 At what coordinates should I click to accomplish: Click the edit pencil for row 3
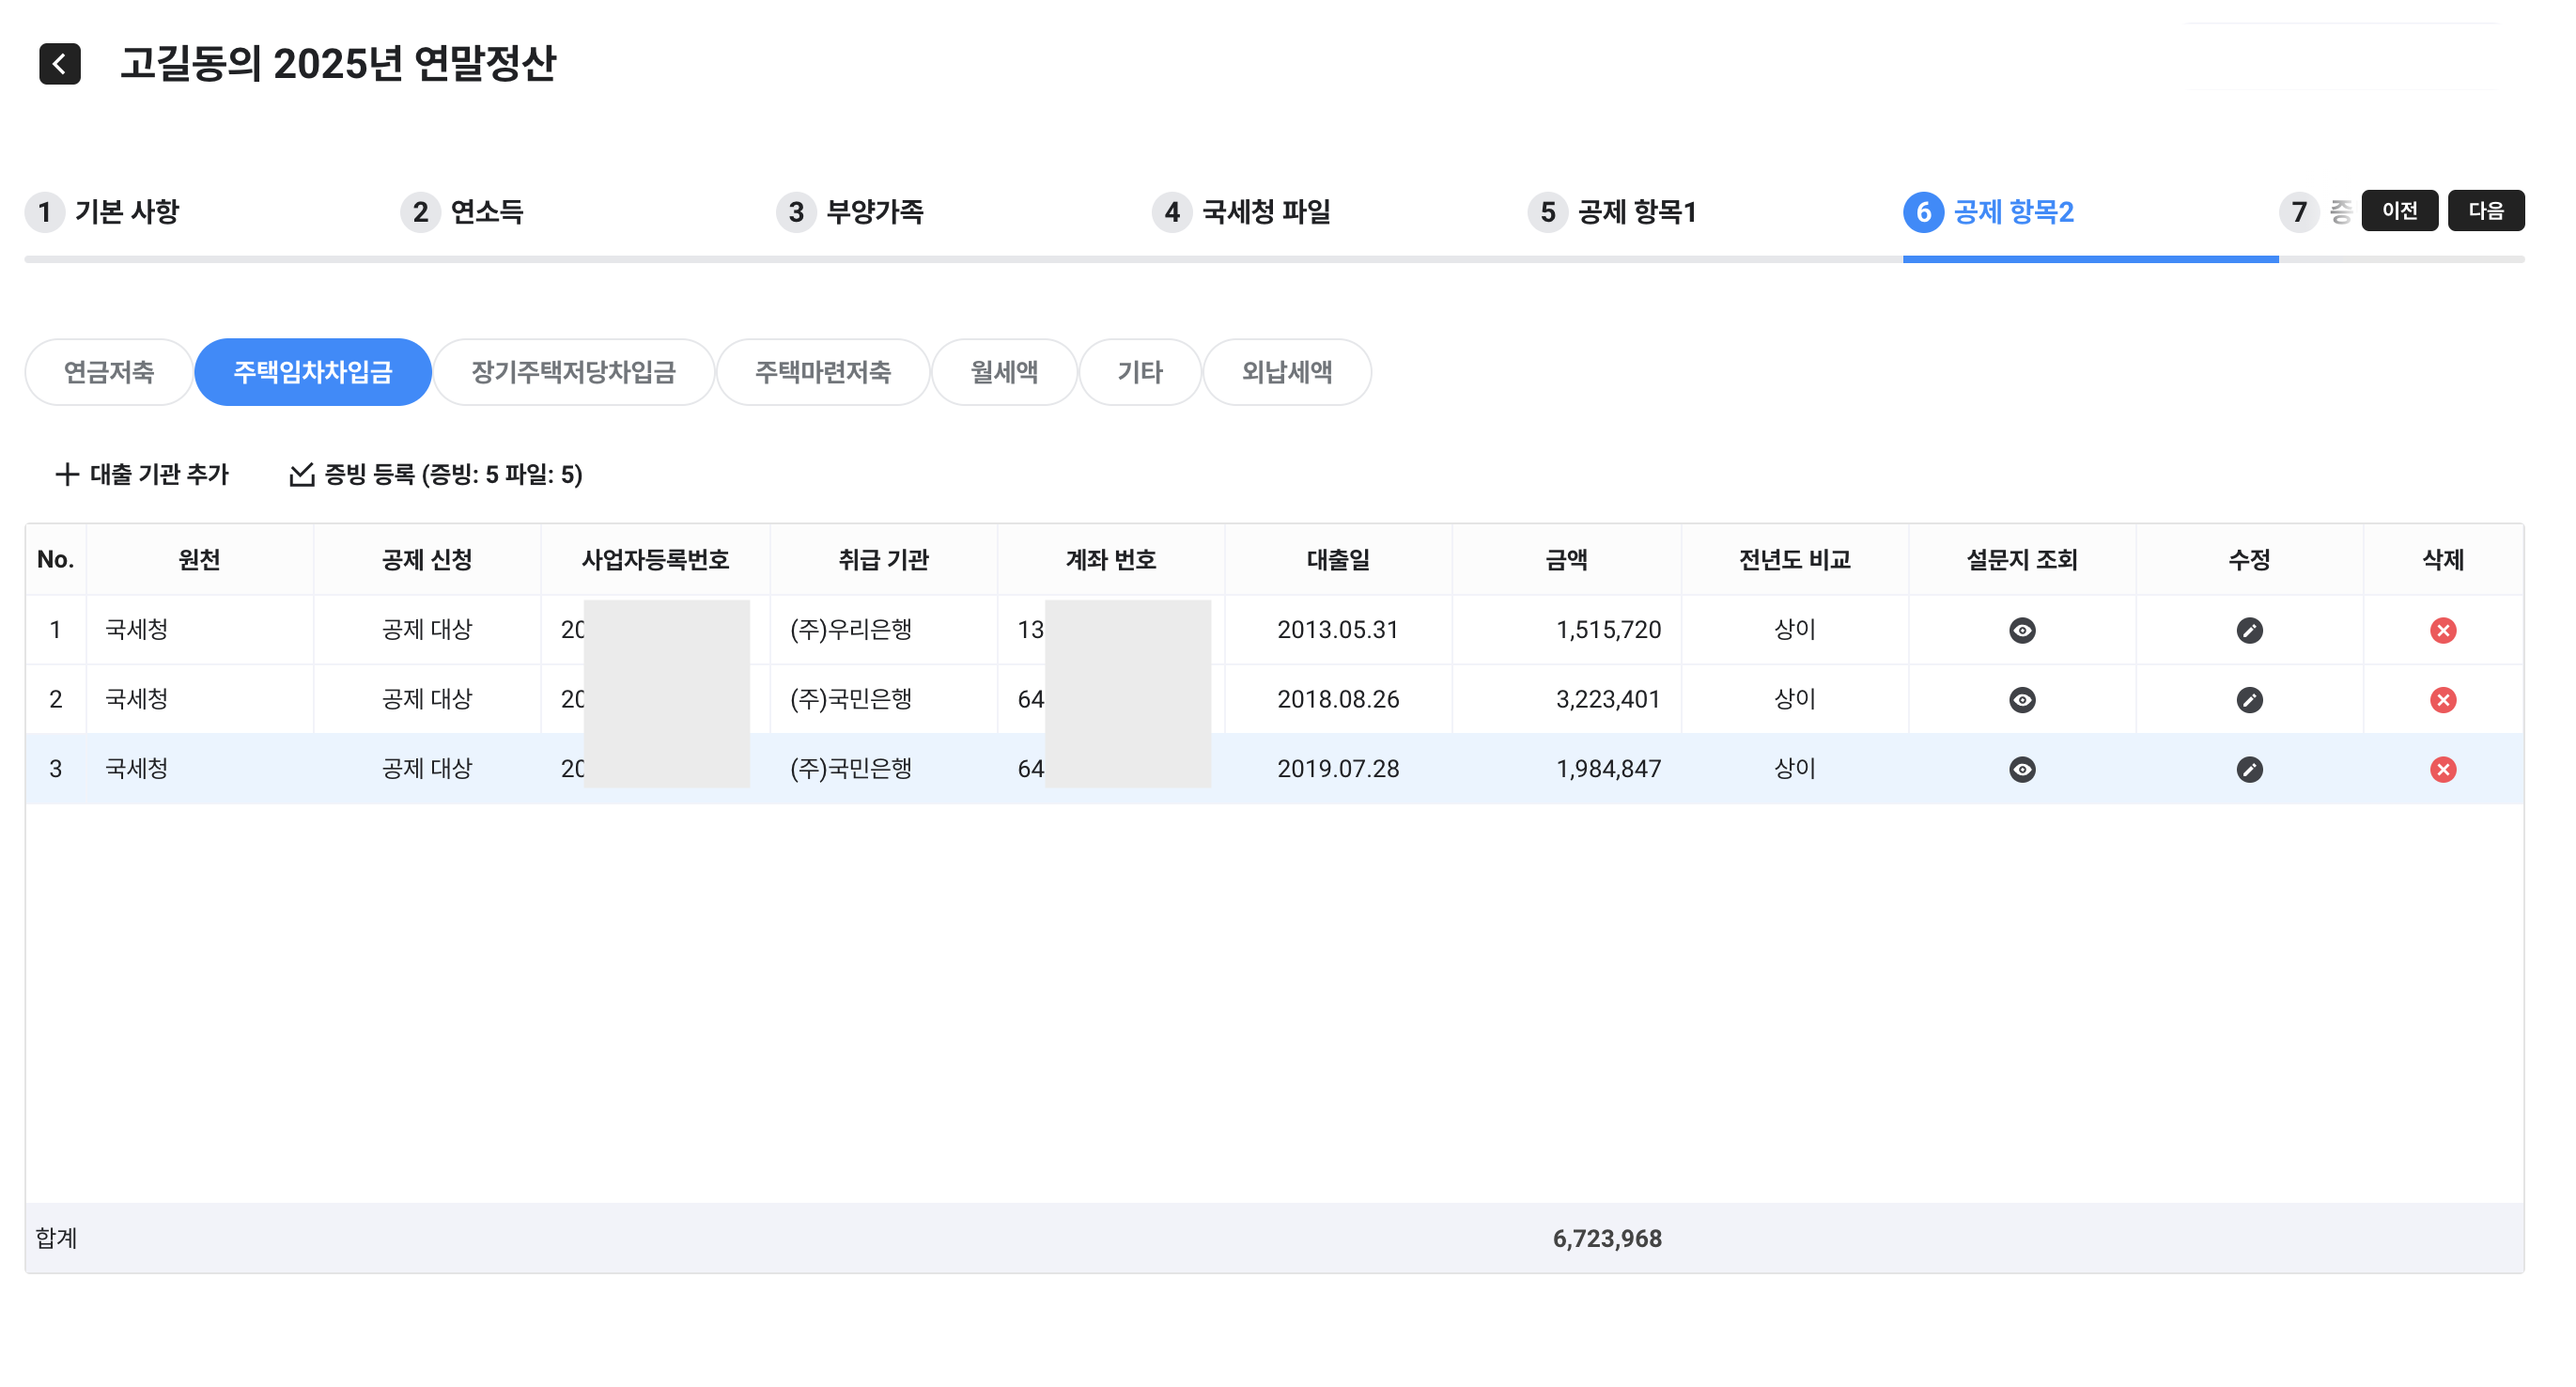2249,769
